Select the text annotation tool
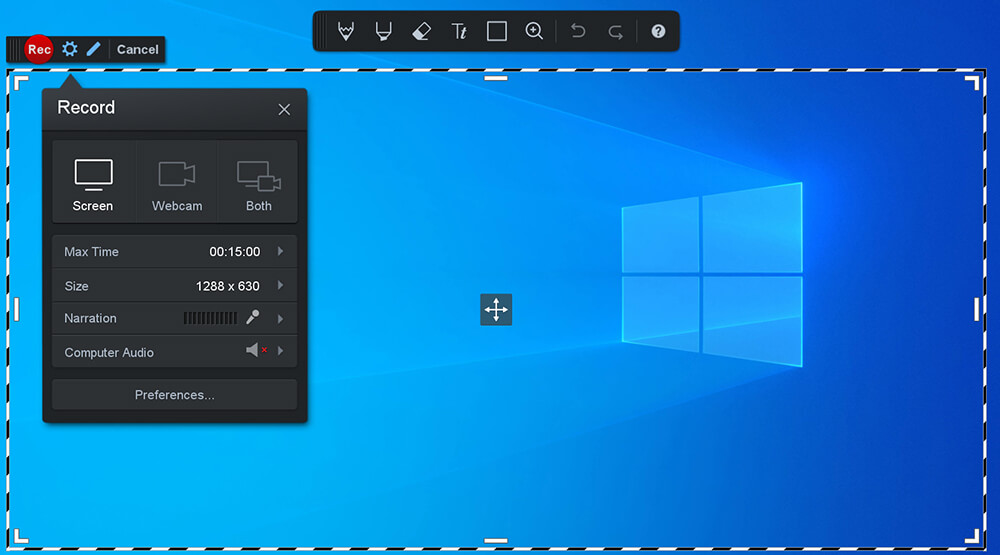 (459, 31)
